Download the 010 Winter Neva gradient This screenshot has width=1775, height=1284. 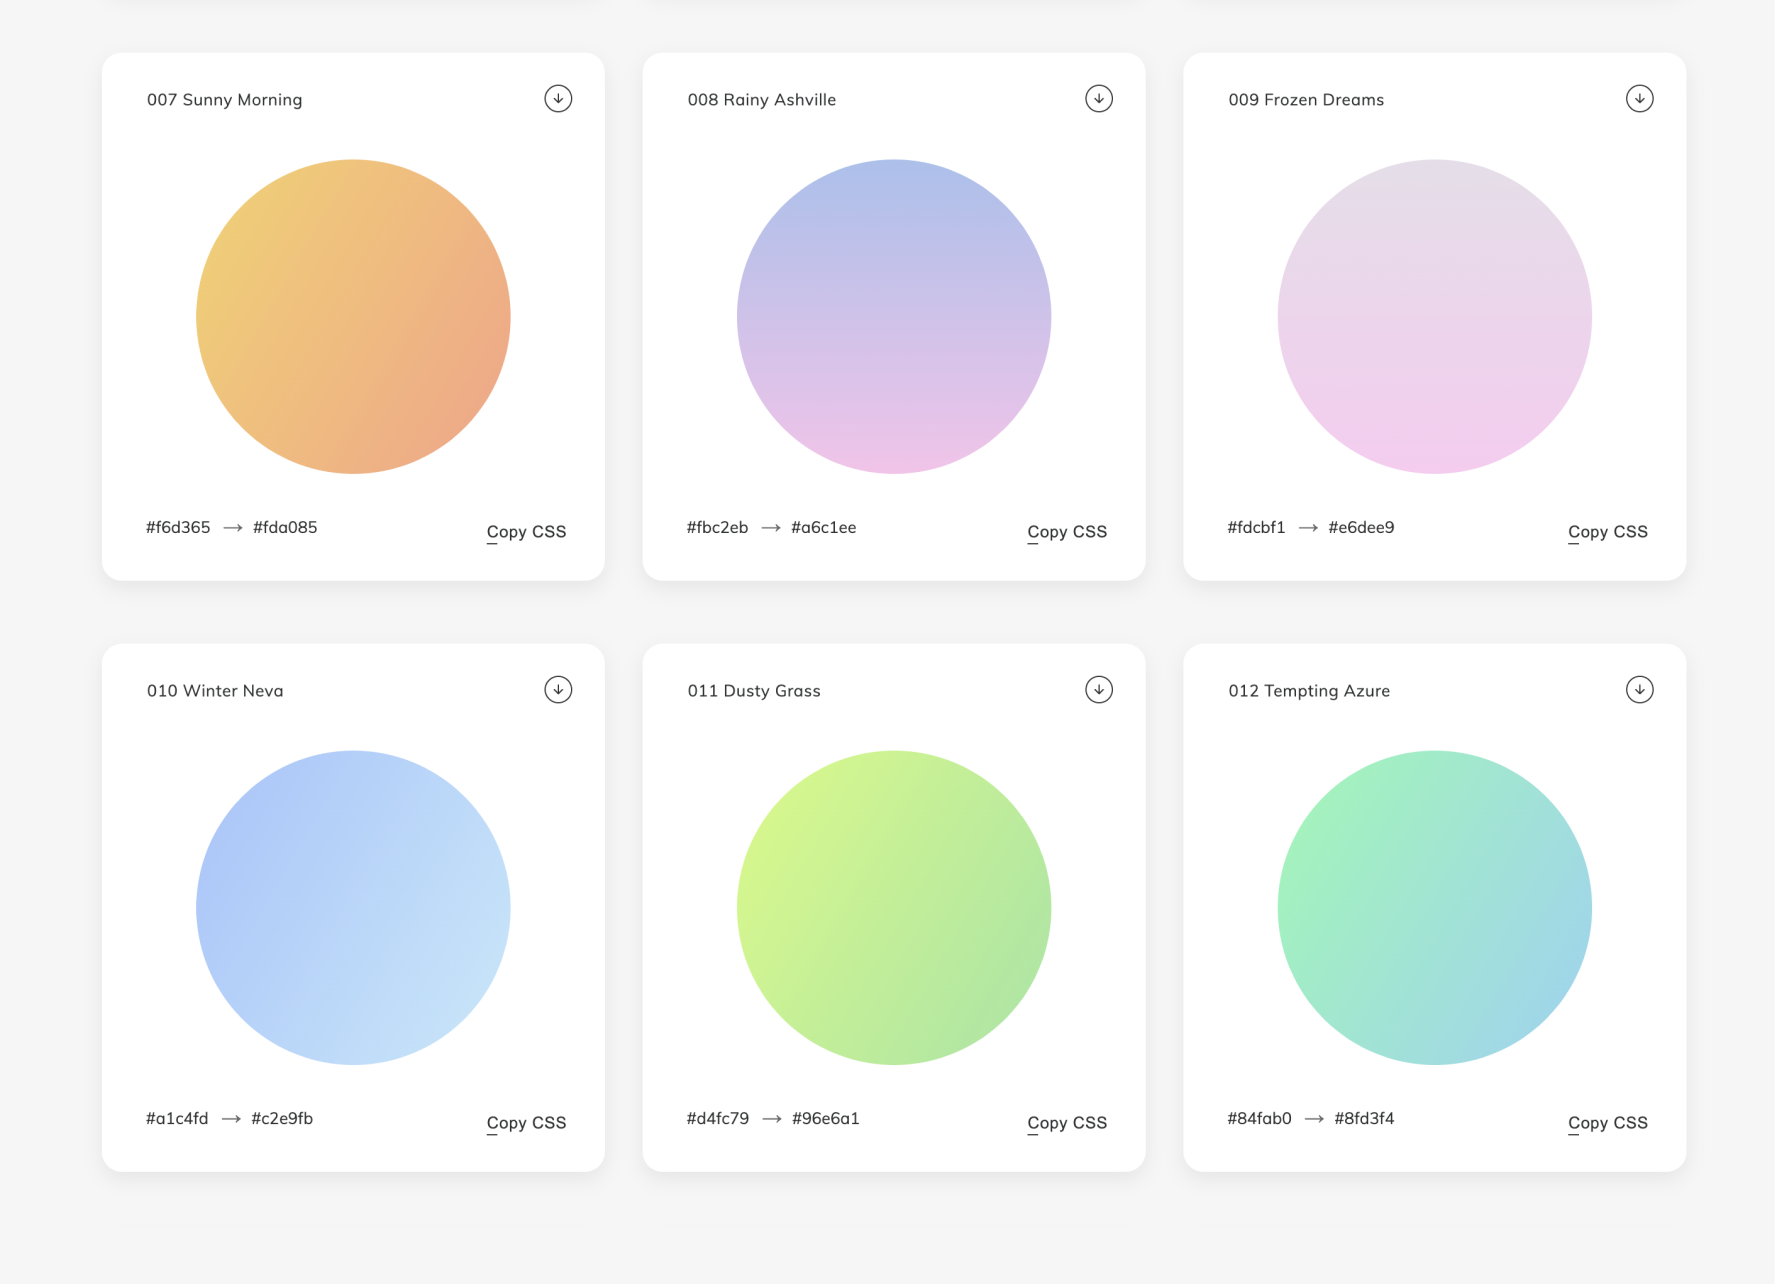558,689
